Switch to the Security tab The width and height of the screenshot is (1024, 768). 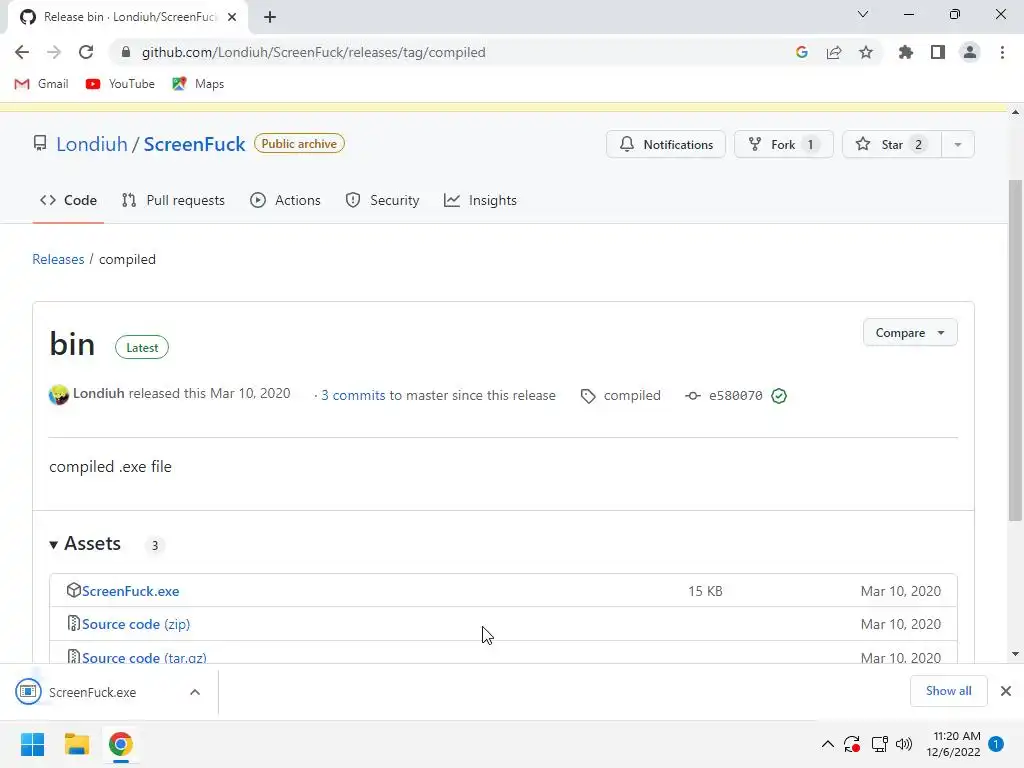point(382,200)
